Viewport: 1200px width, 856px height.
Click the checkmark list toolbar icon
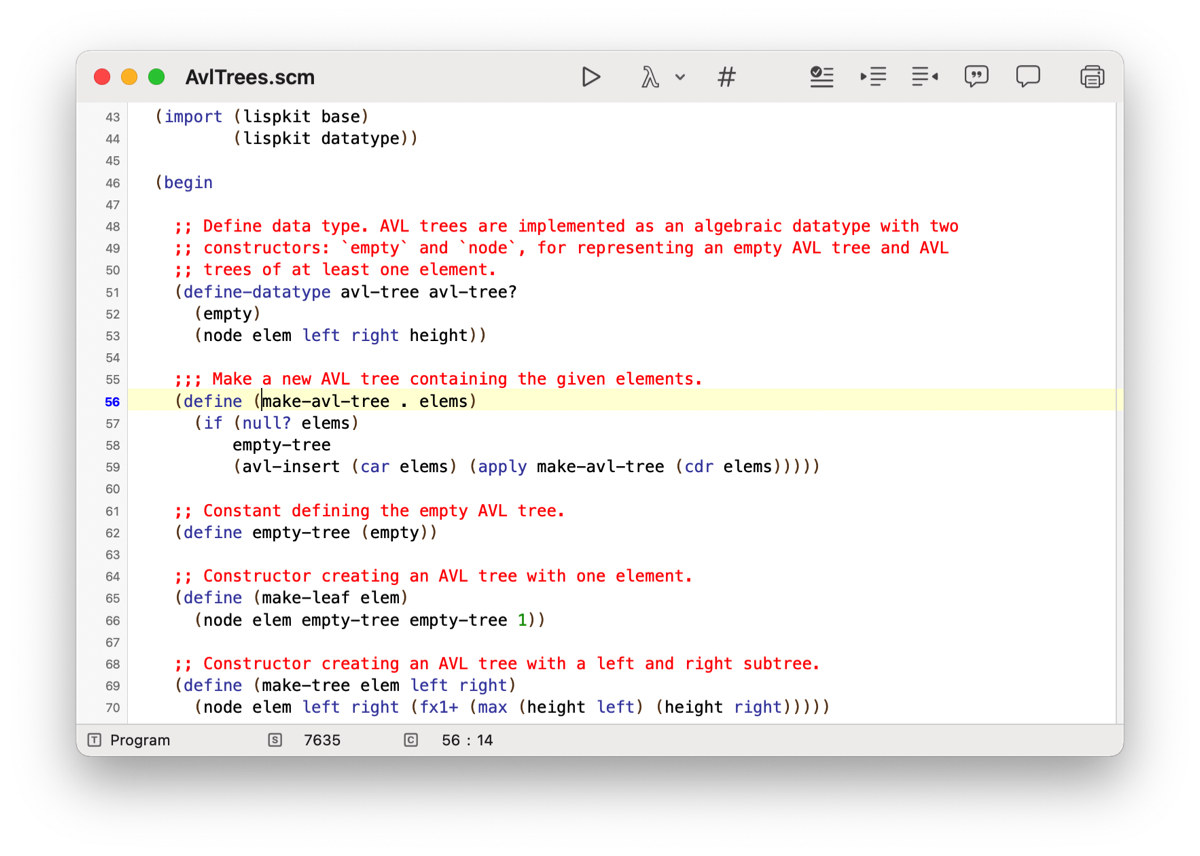click(822, 77)
